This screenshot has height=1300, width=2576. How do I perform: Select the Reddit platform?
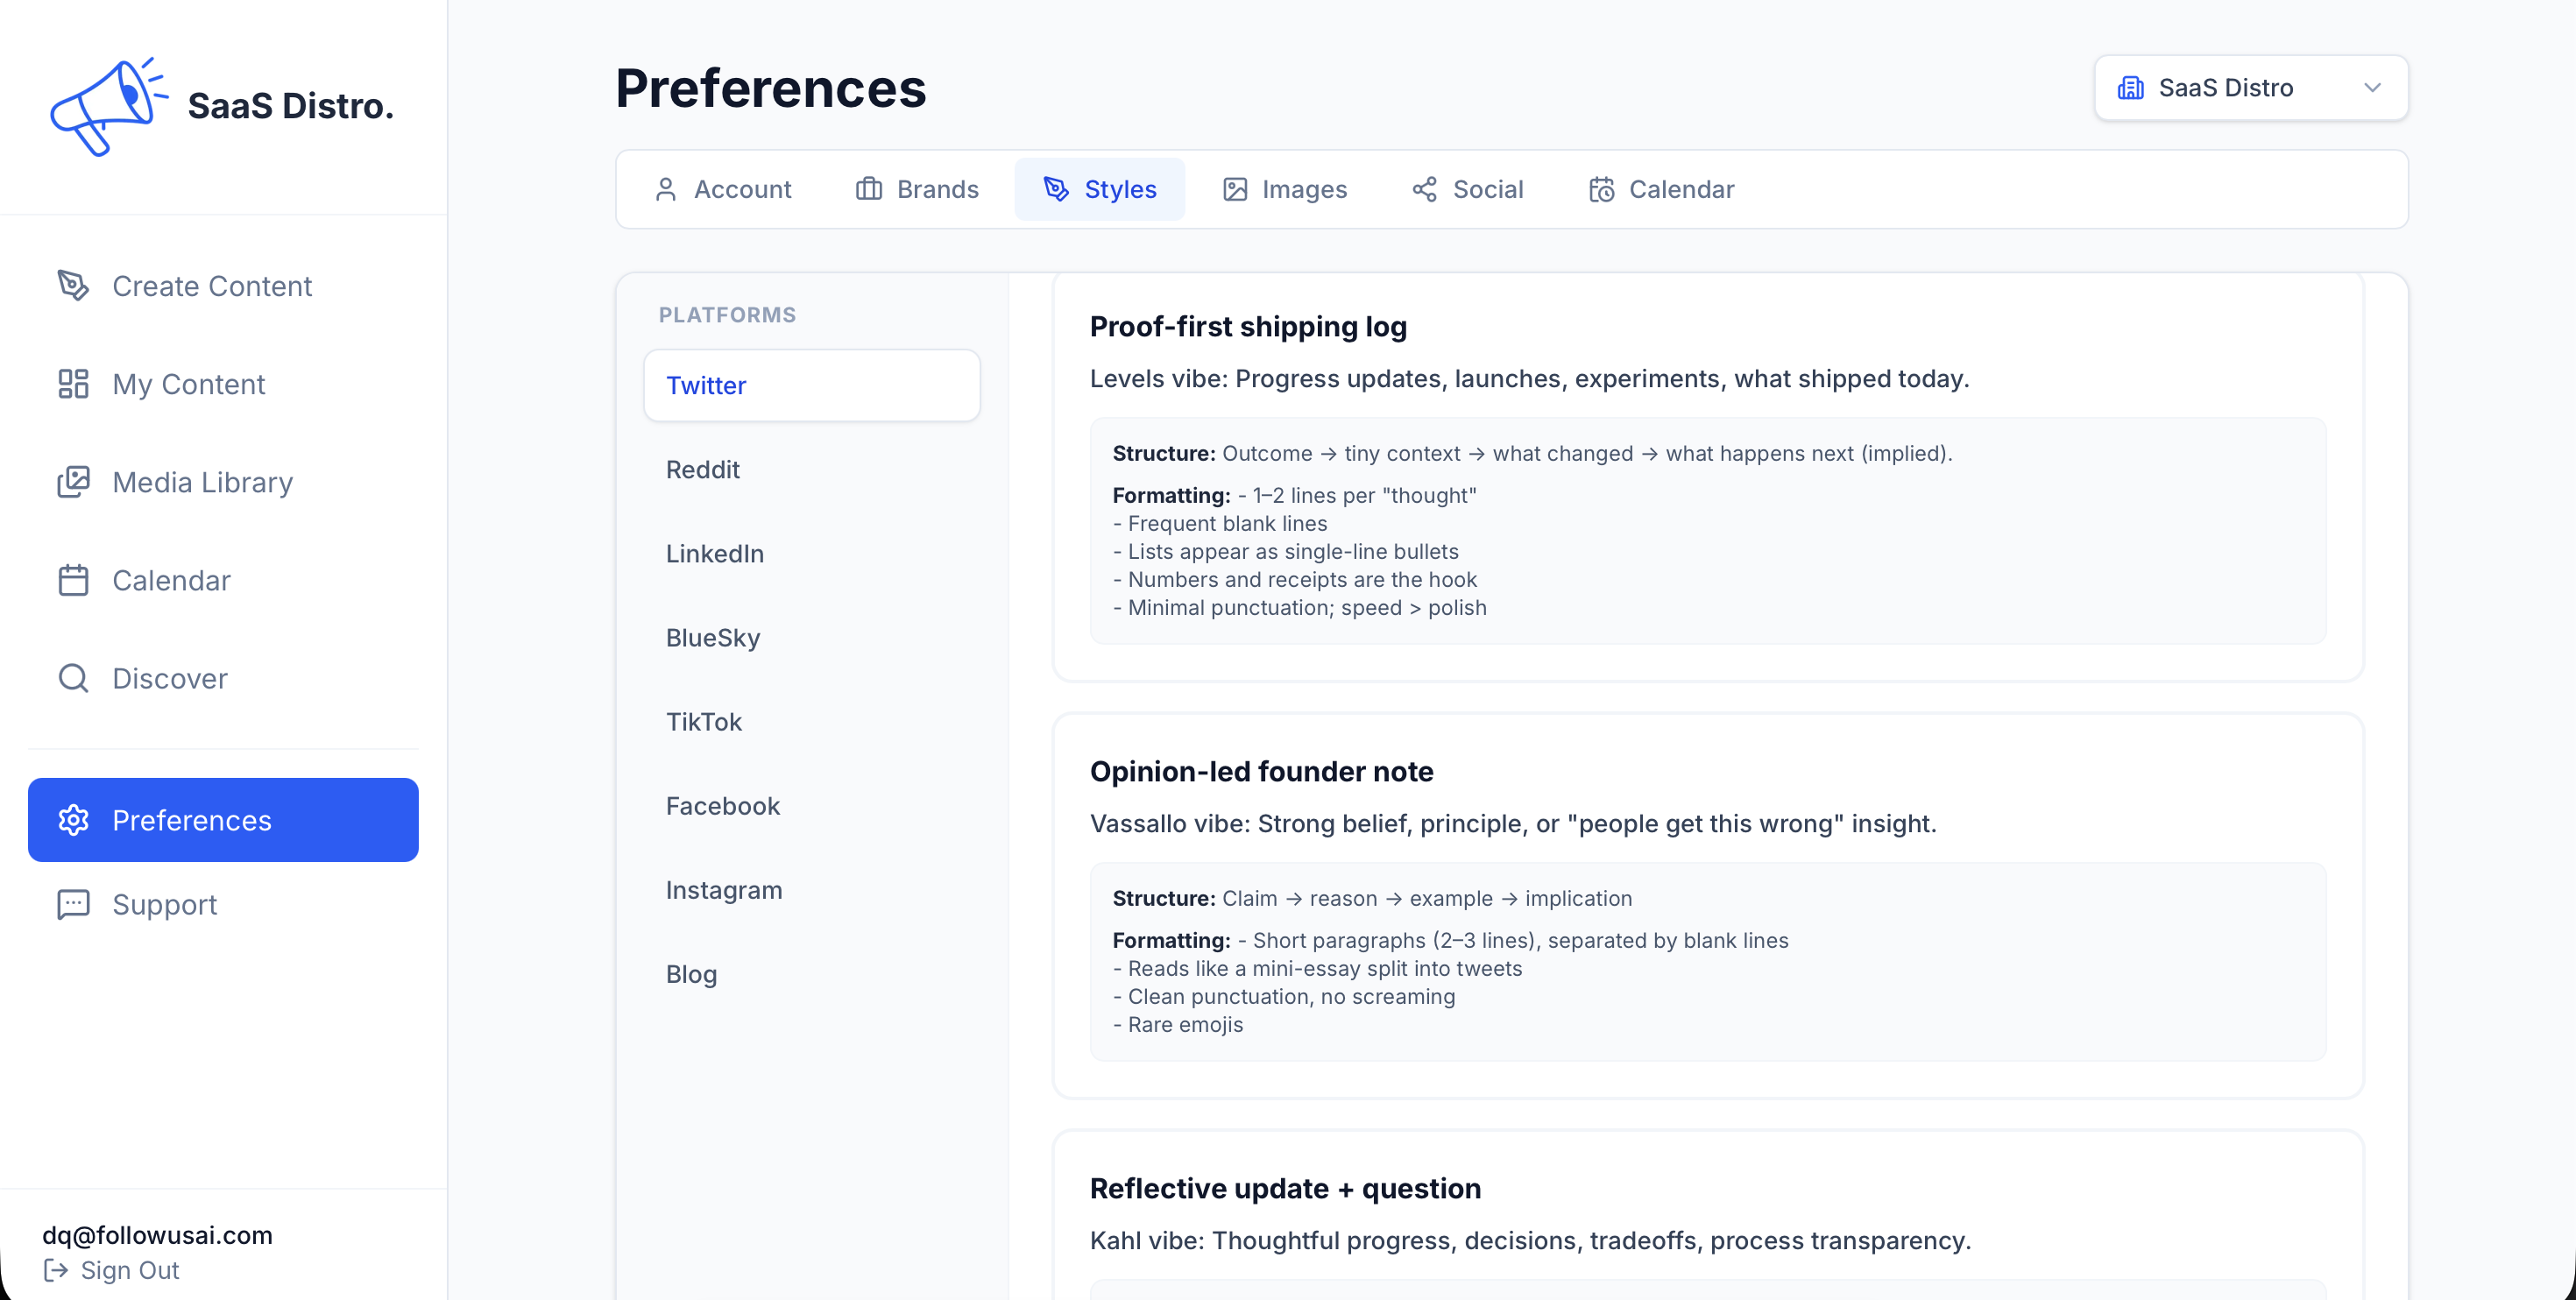point(702,469)
